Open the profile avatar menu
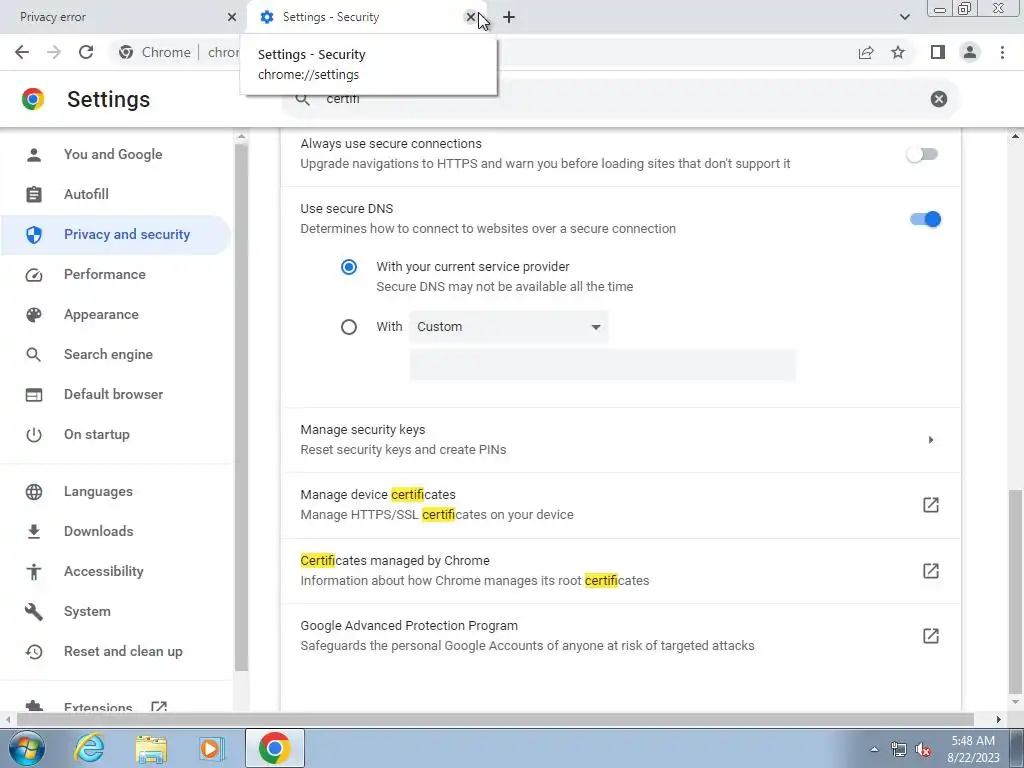Image resolution: width=1024 pixels, height=768 pixels. click(970, 52)
